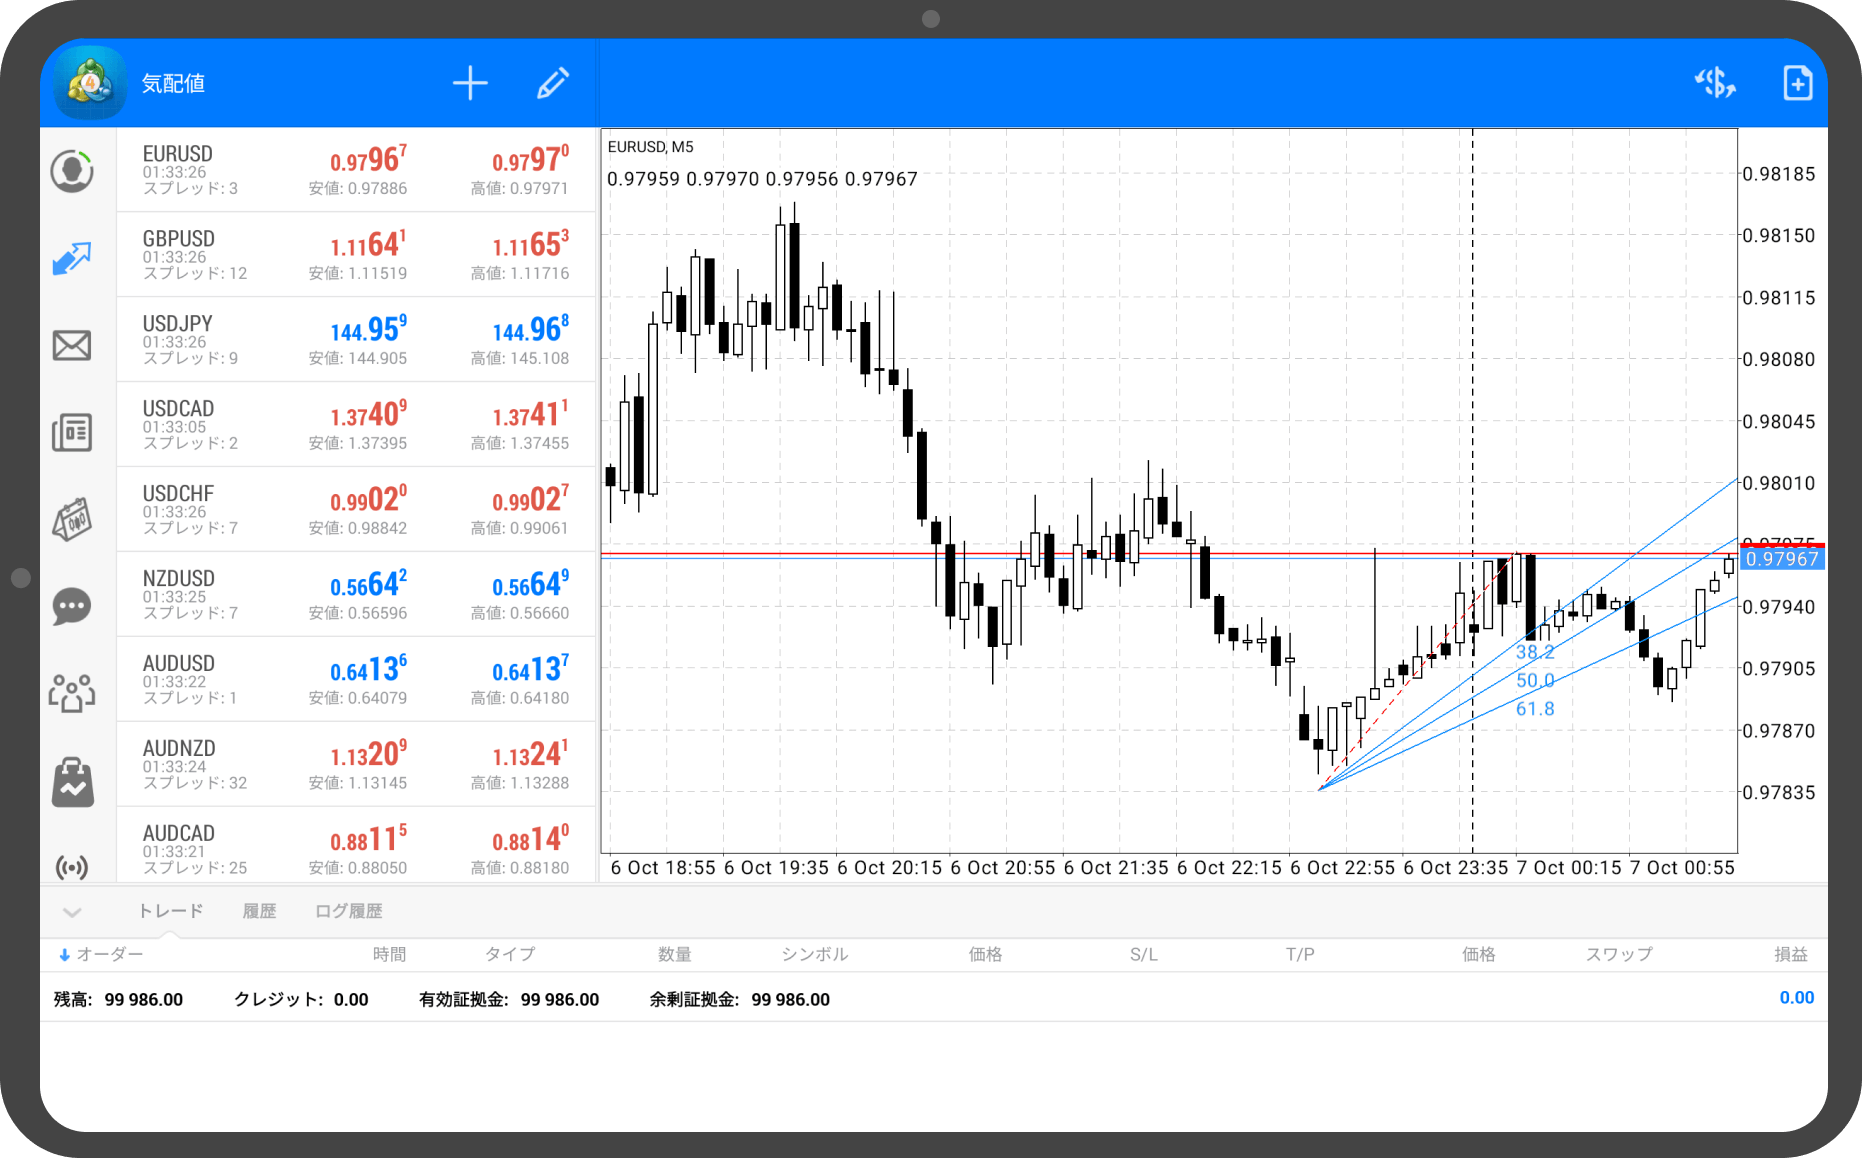Select the トレード tab
Image resolution: width=1862 pixels, height=1158 pixels.
coord(170,911)
